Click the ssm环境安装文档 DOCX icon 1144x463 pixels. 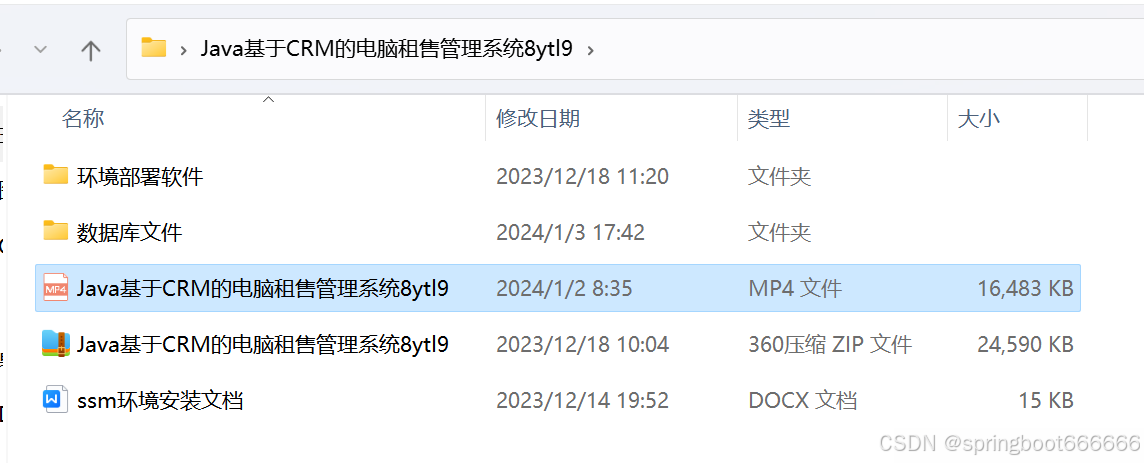pyautogui.click(x=55, y=400)
